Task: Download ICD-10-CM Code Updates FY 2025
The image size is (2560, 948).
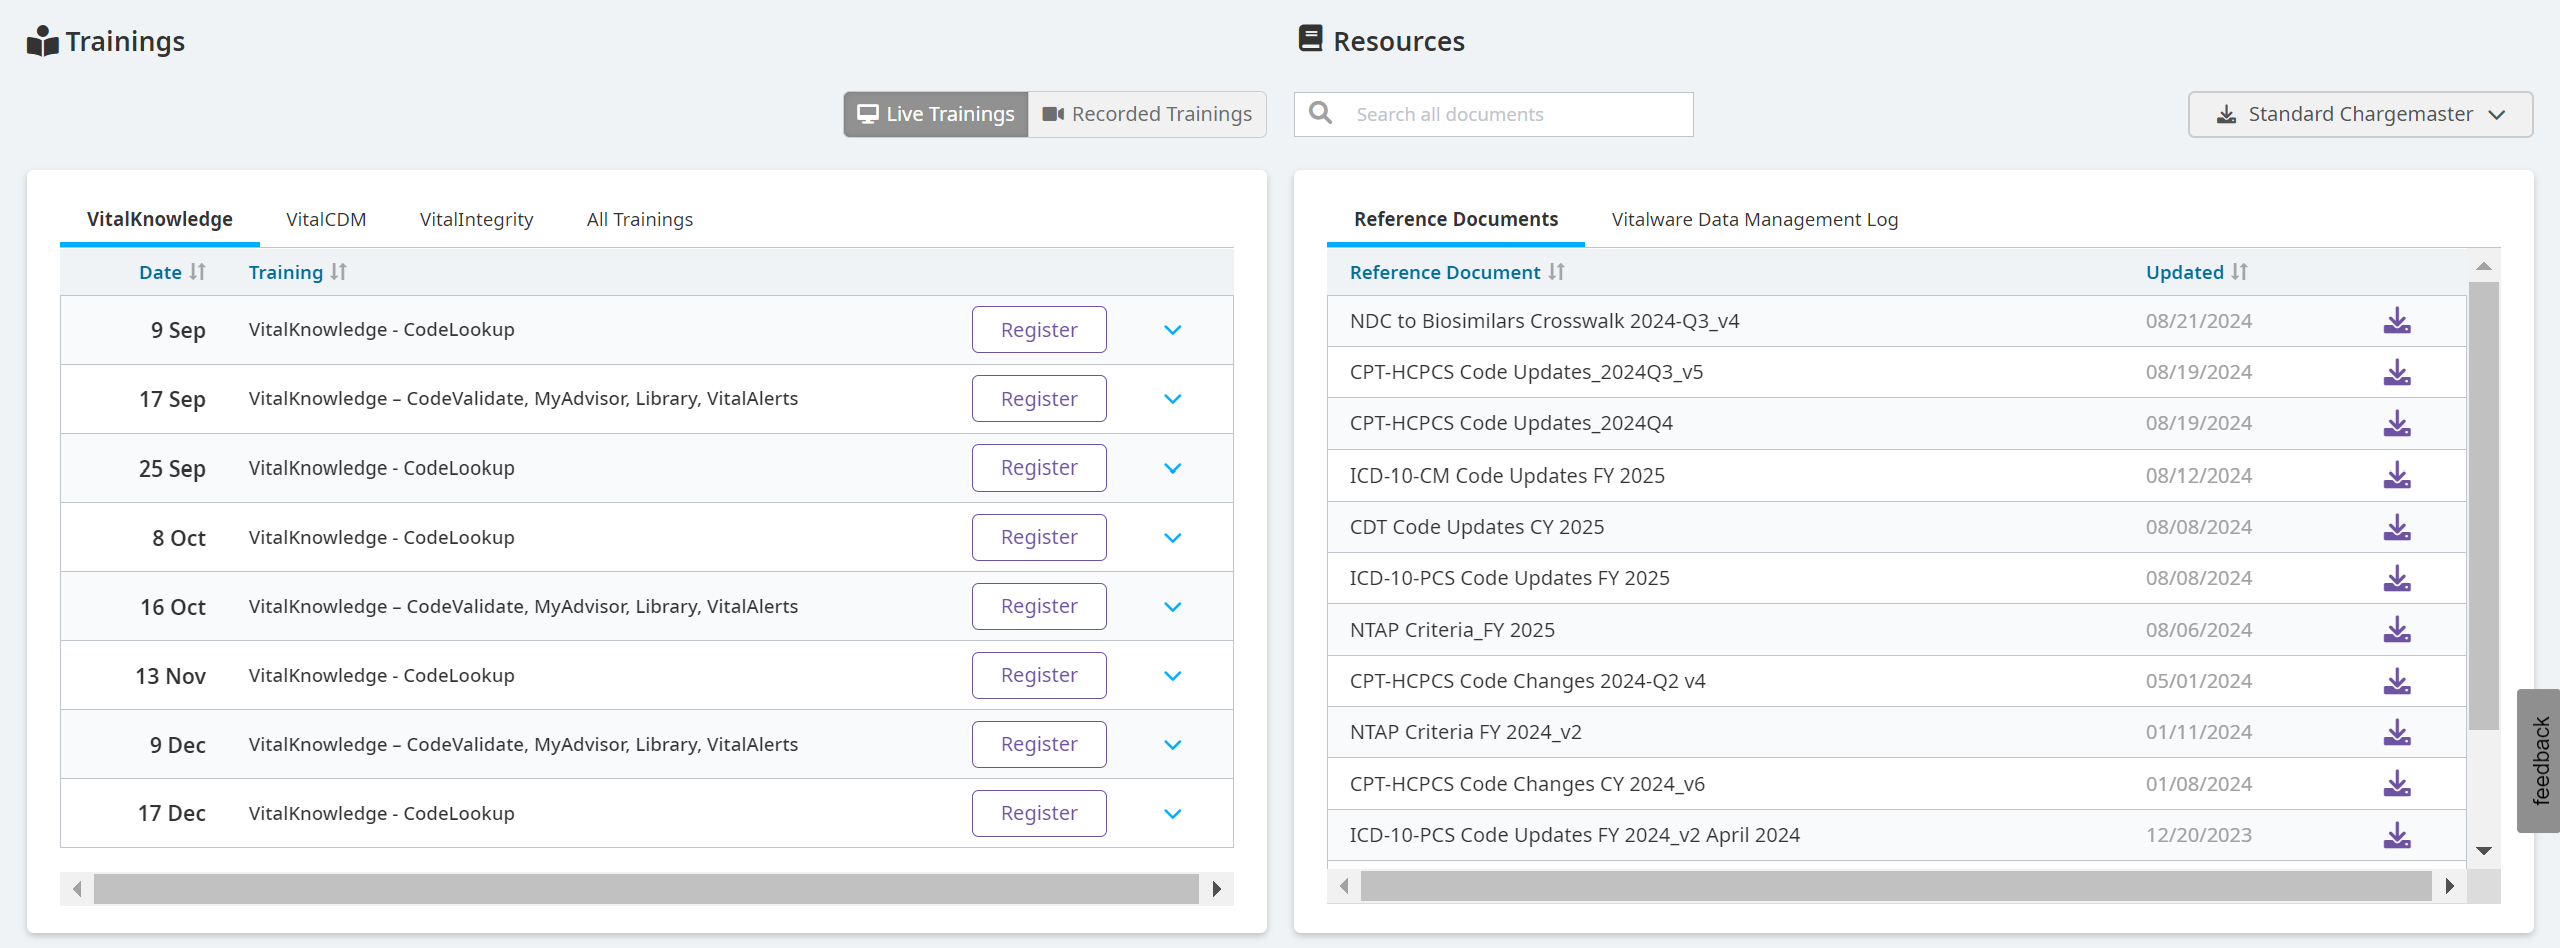Action: click(2396, 476)
